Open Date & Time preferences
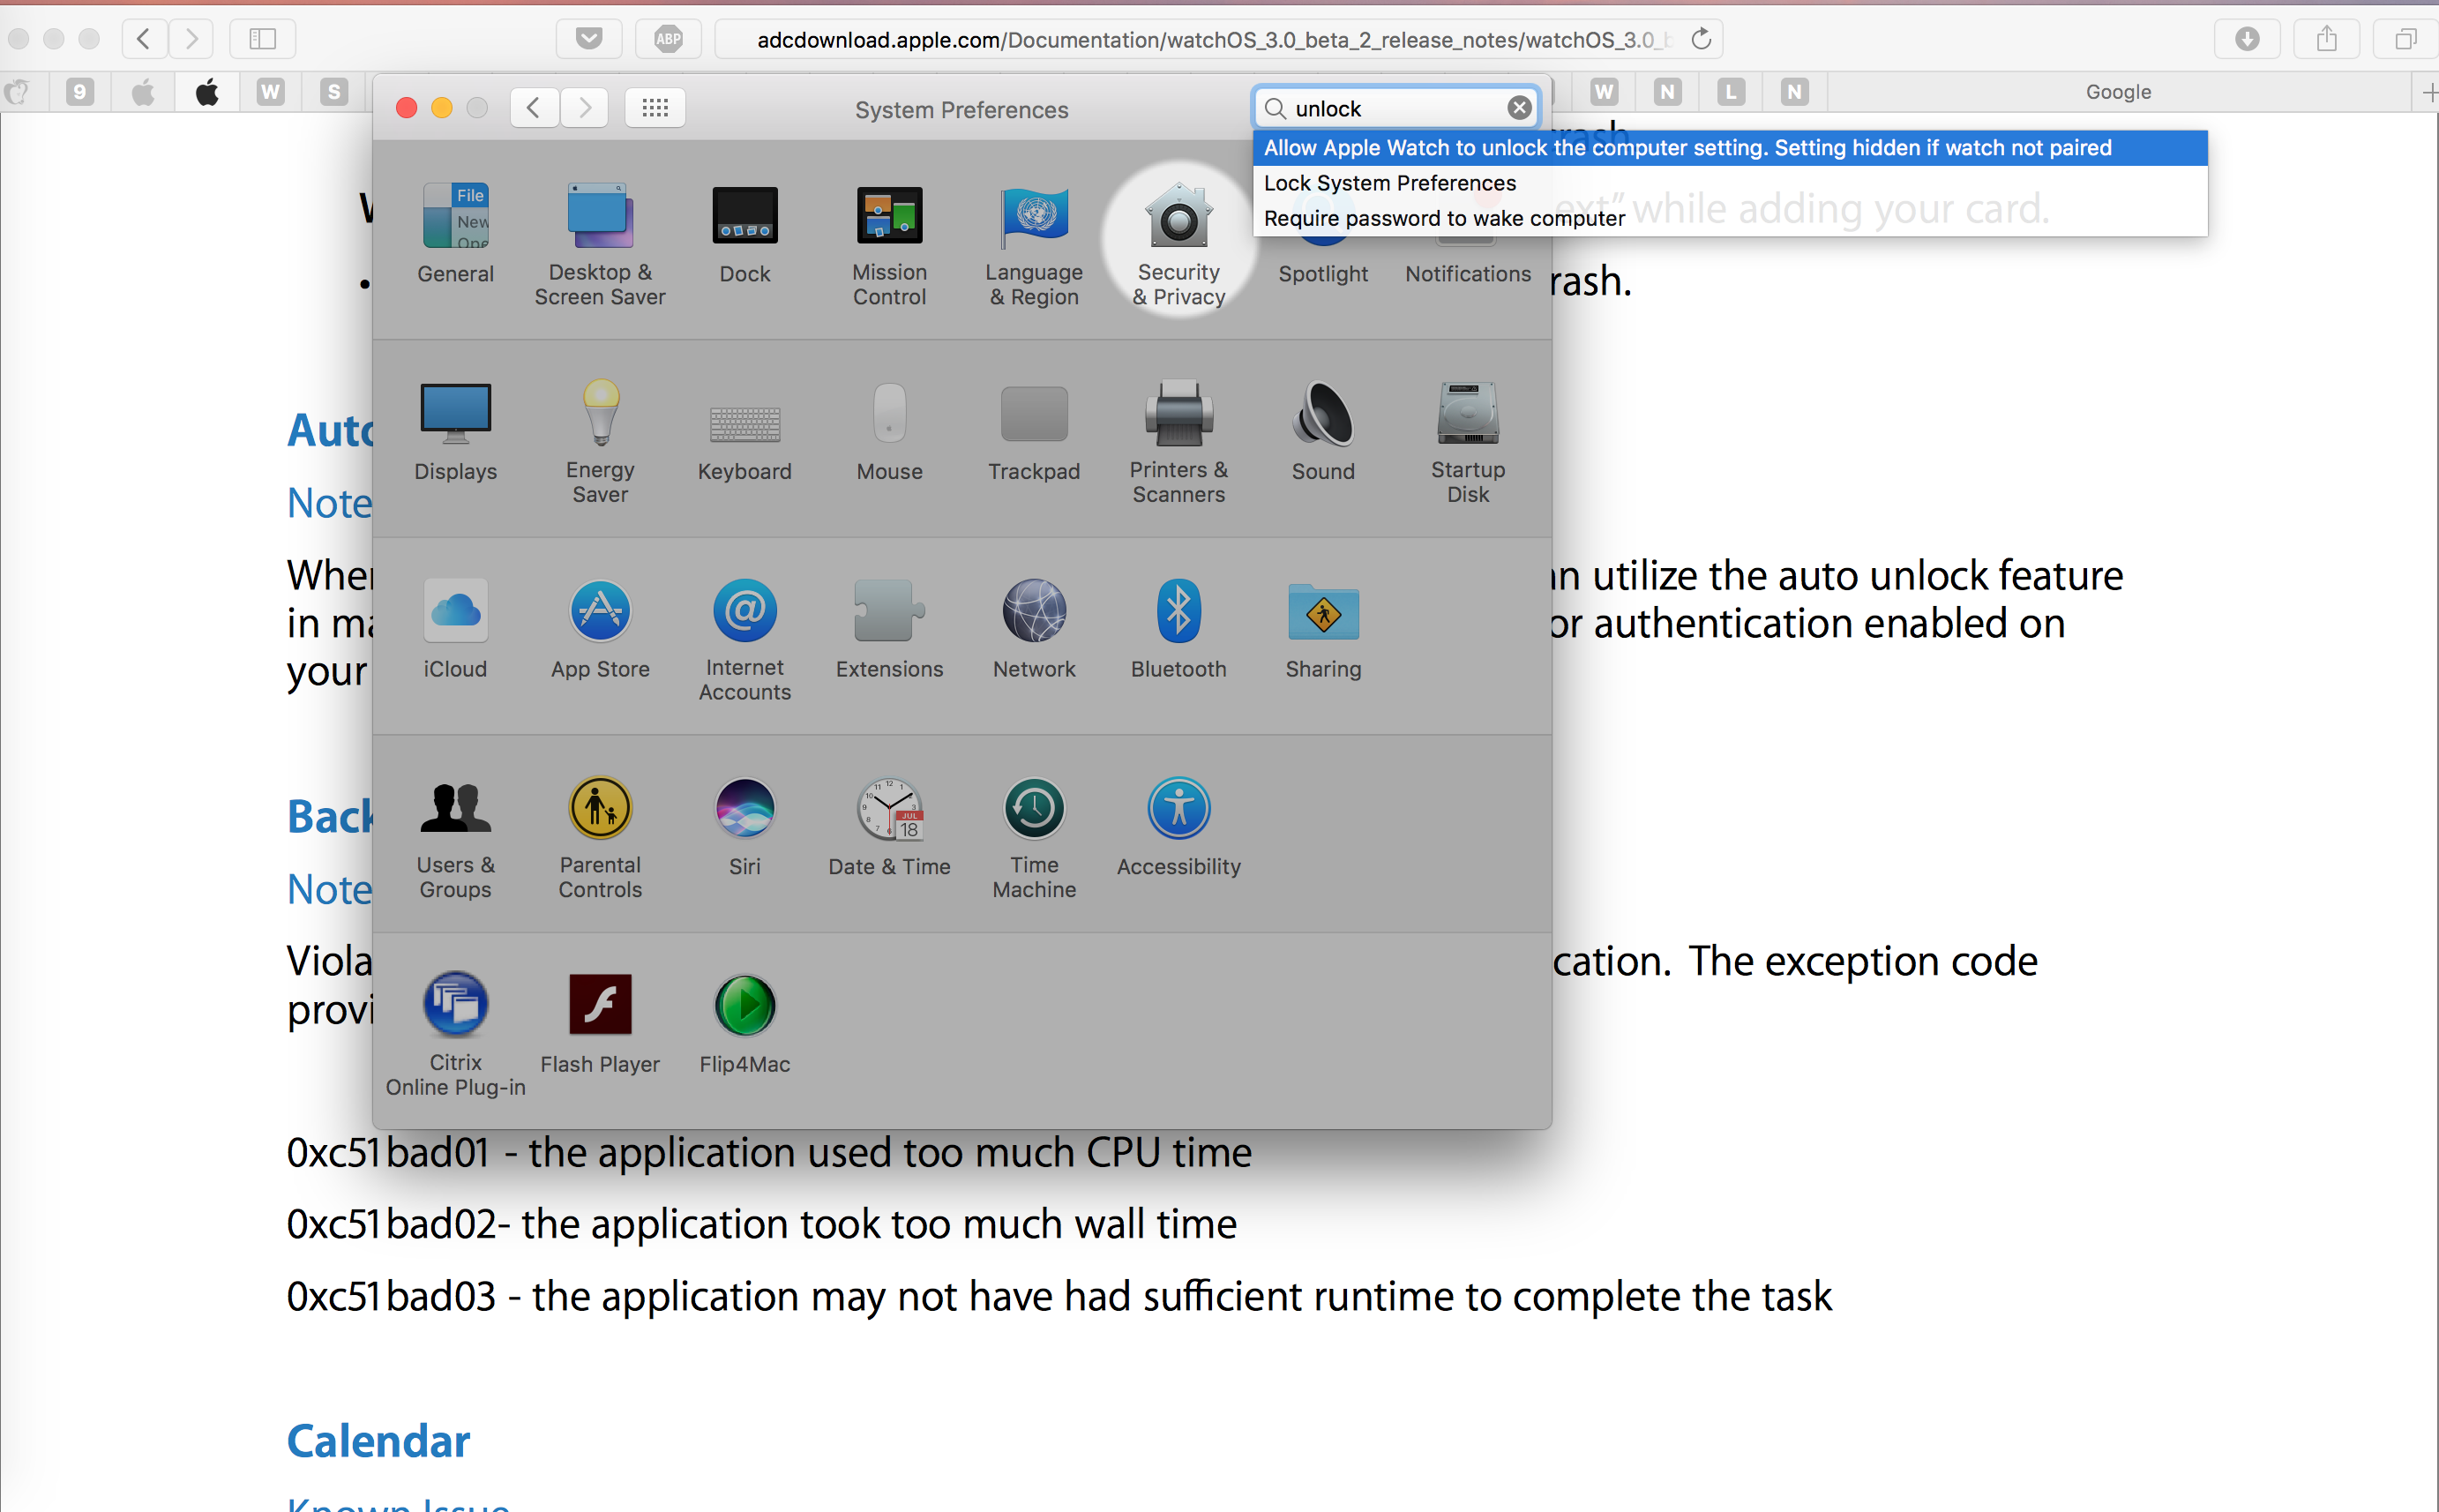The width and height of the screenshot is (2439, 1512). [x=889, y=827]
